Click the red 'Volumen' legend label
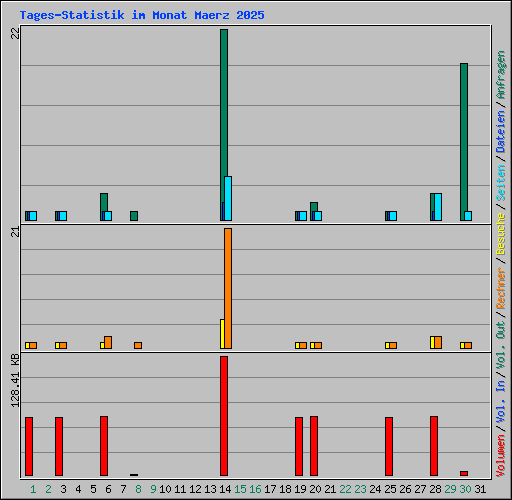Screen dimensions: 512x500 [x=501, y=455]
